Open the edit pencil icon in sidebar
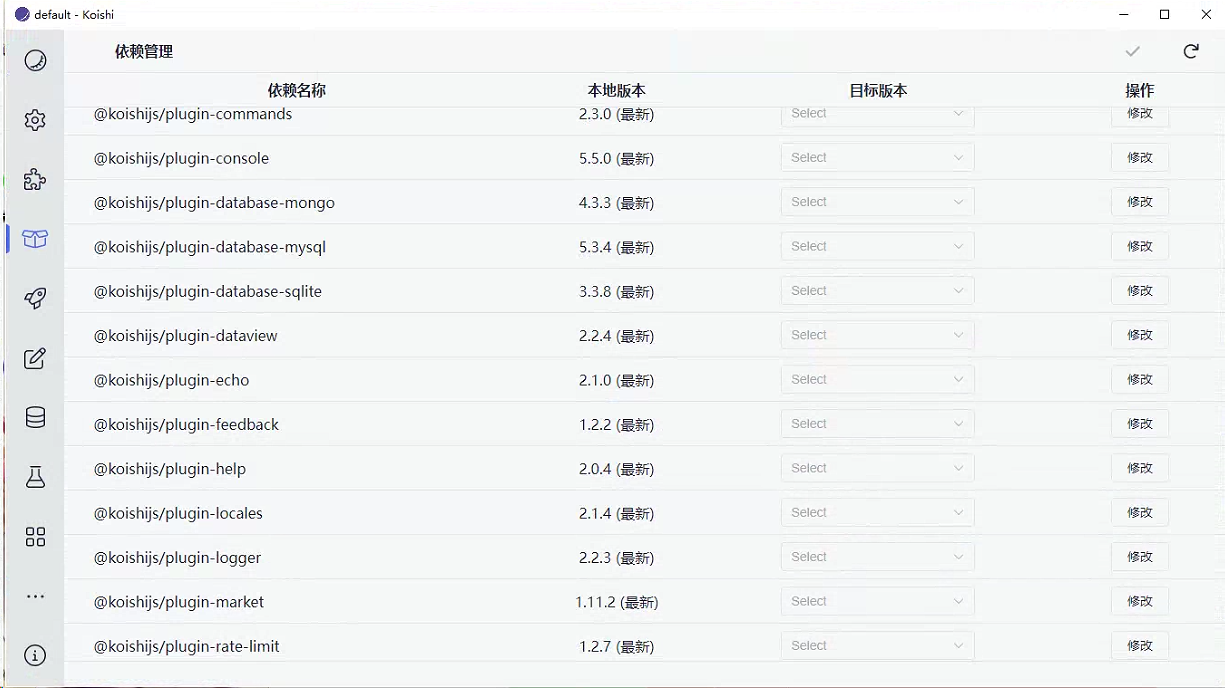The width and height of the screenshot is (1225, 688). pyautogui.click(x=35, y=358)
